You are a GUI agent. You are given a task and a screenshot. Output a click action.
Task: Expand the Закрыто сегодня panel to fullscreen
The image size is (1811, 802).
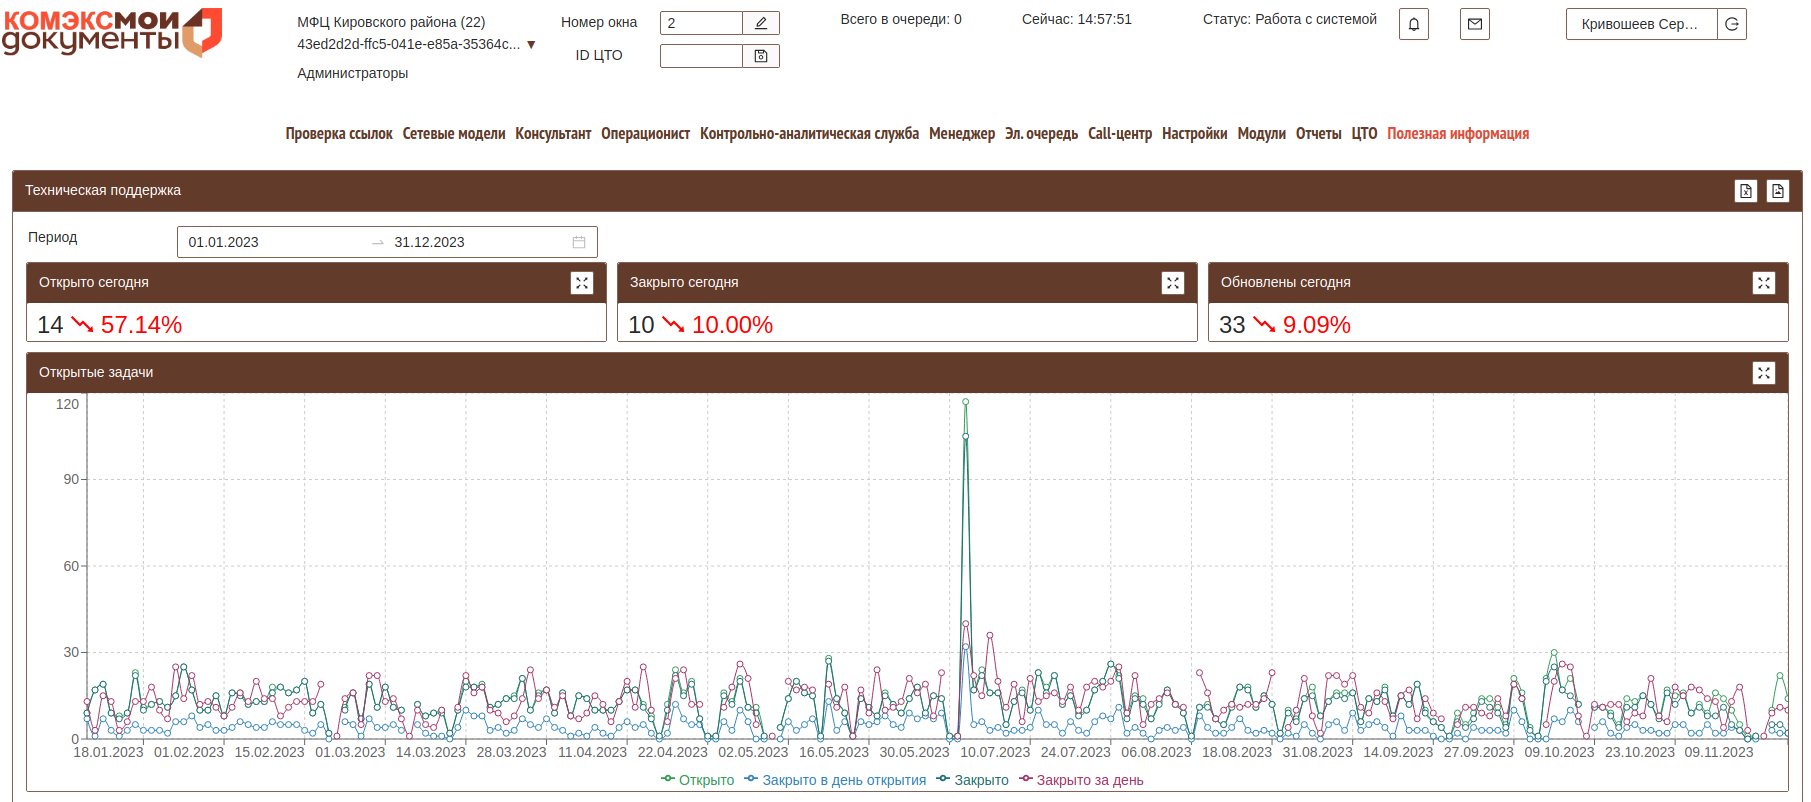pyautogui.click(x=1172, y=283)
